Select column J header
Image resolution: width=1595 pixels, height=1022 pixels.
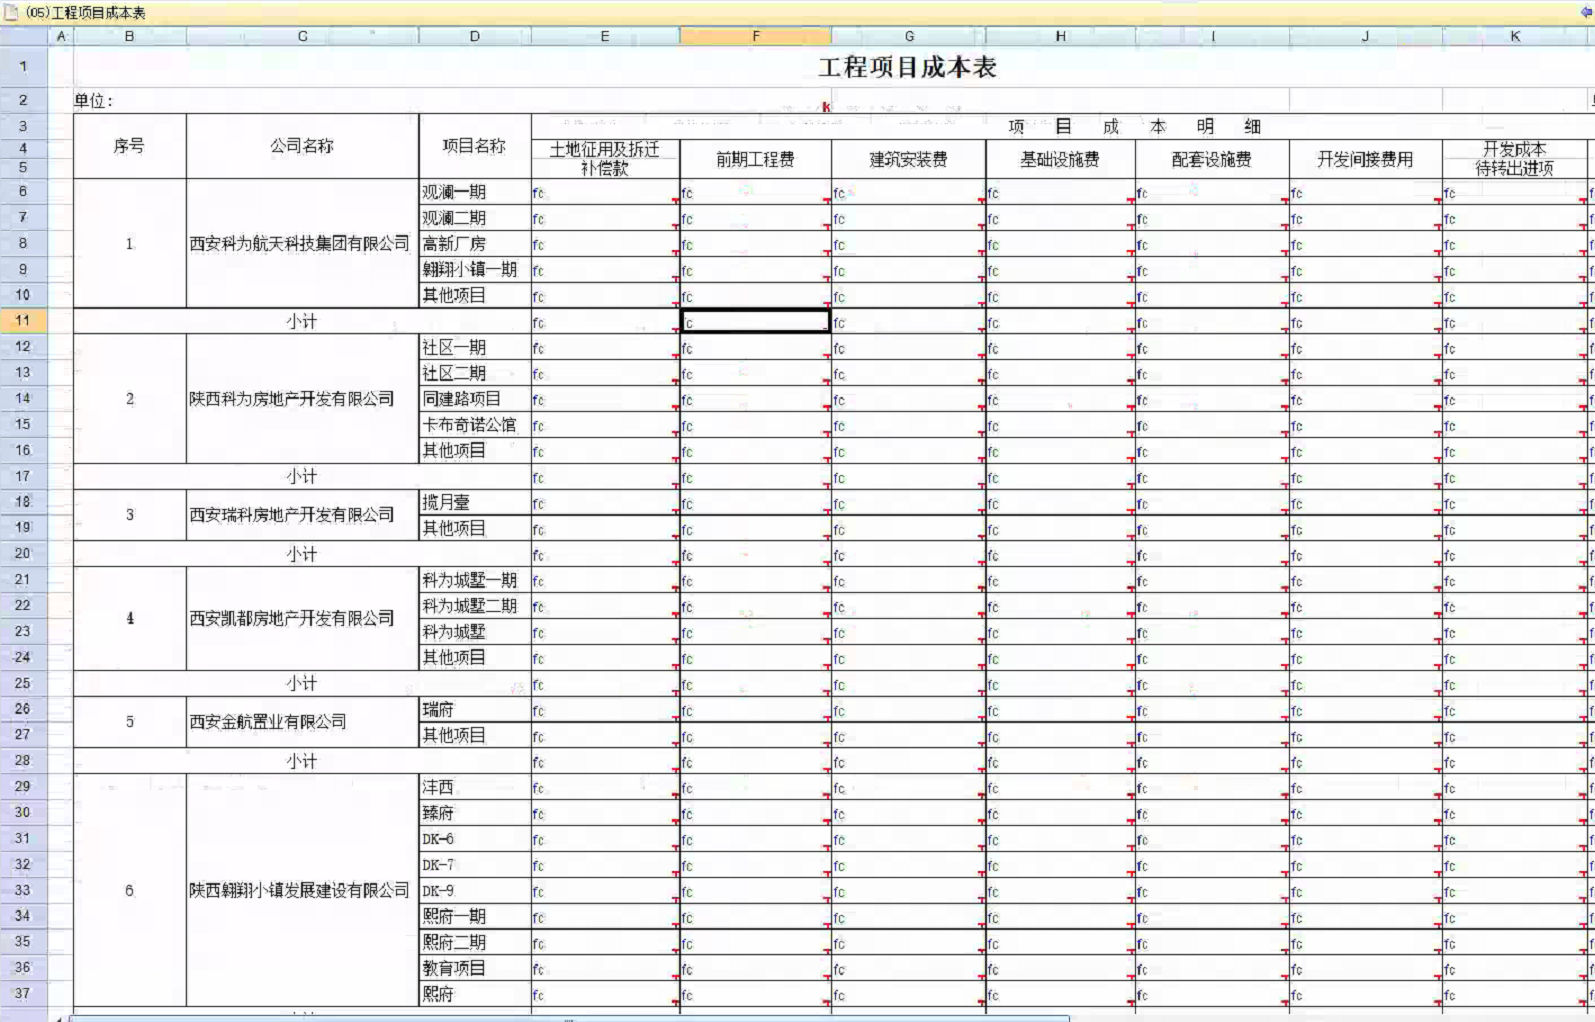tap(1366, 36)
